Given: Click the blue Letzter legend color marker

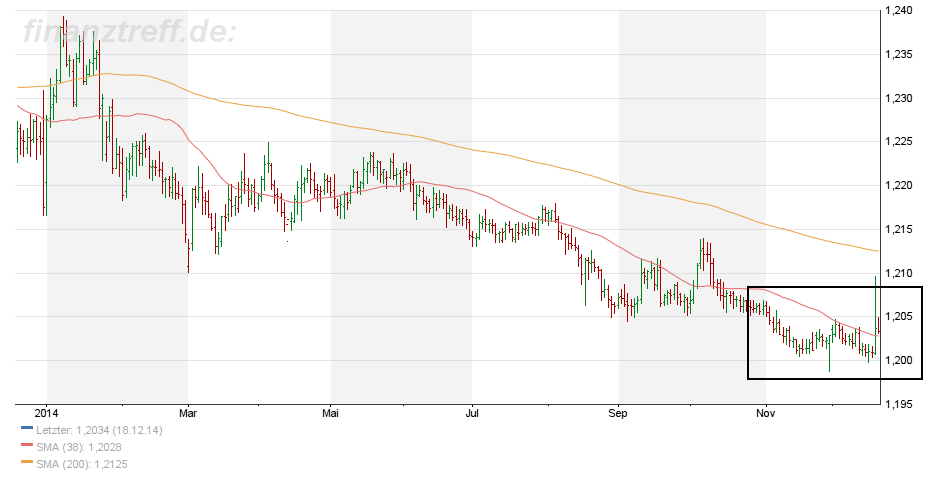Looking at the screenshot, I should pyautogui.click(x=27, y=430).
